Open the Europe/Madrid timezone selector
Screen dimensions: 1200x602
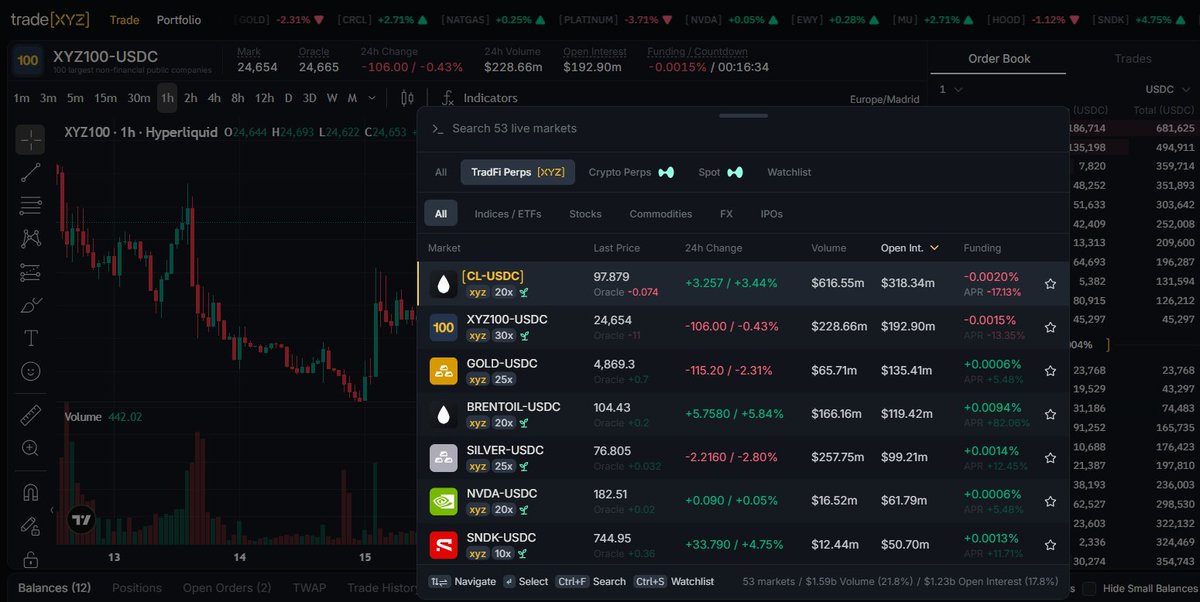pos(884,100)
